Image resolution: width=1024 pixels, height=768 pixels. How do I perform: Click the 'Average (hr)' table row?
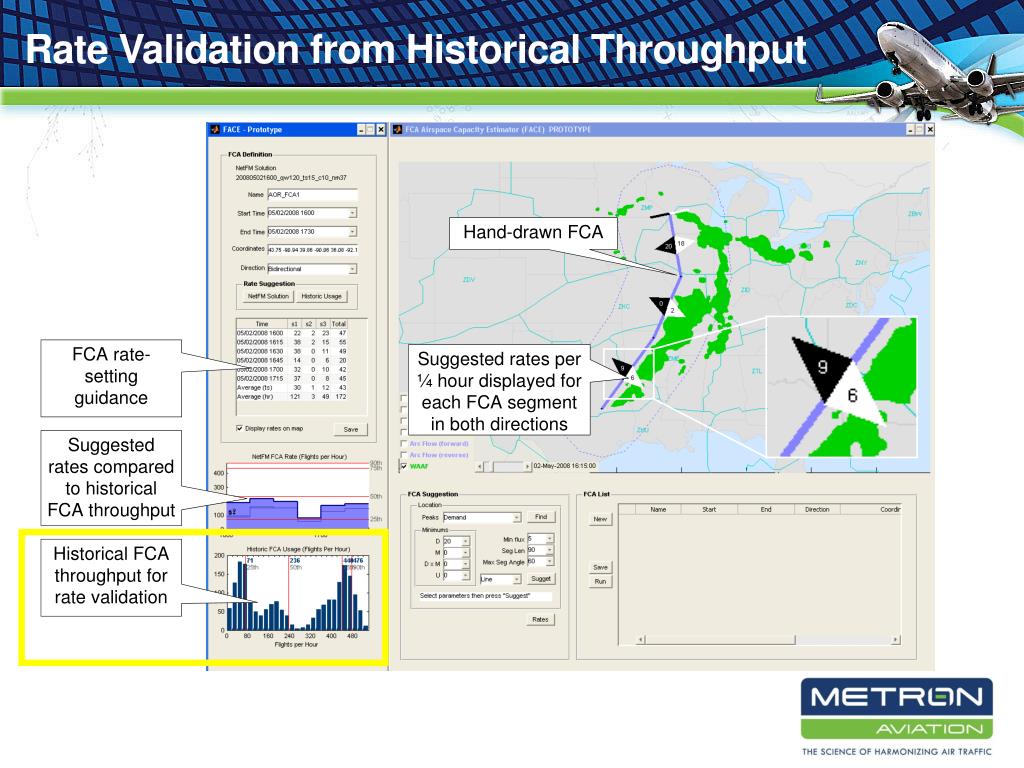point(292,397)
